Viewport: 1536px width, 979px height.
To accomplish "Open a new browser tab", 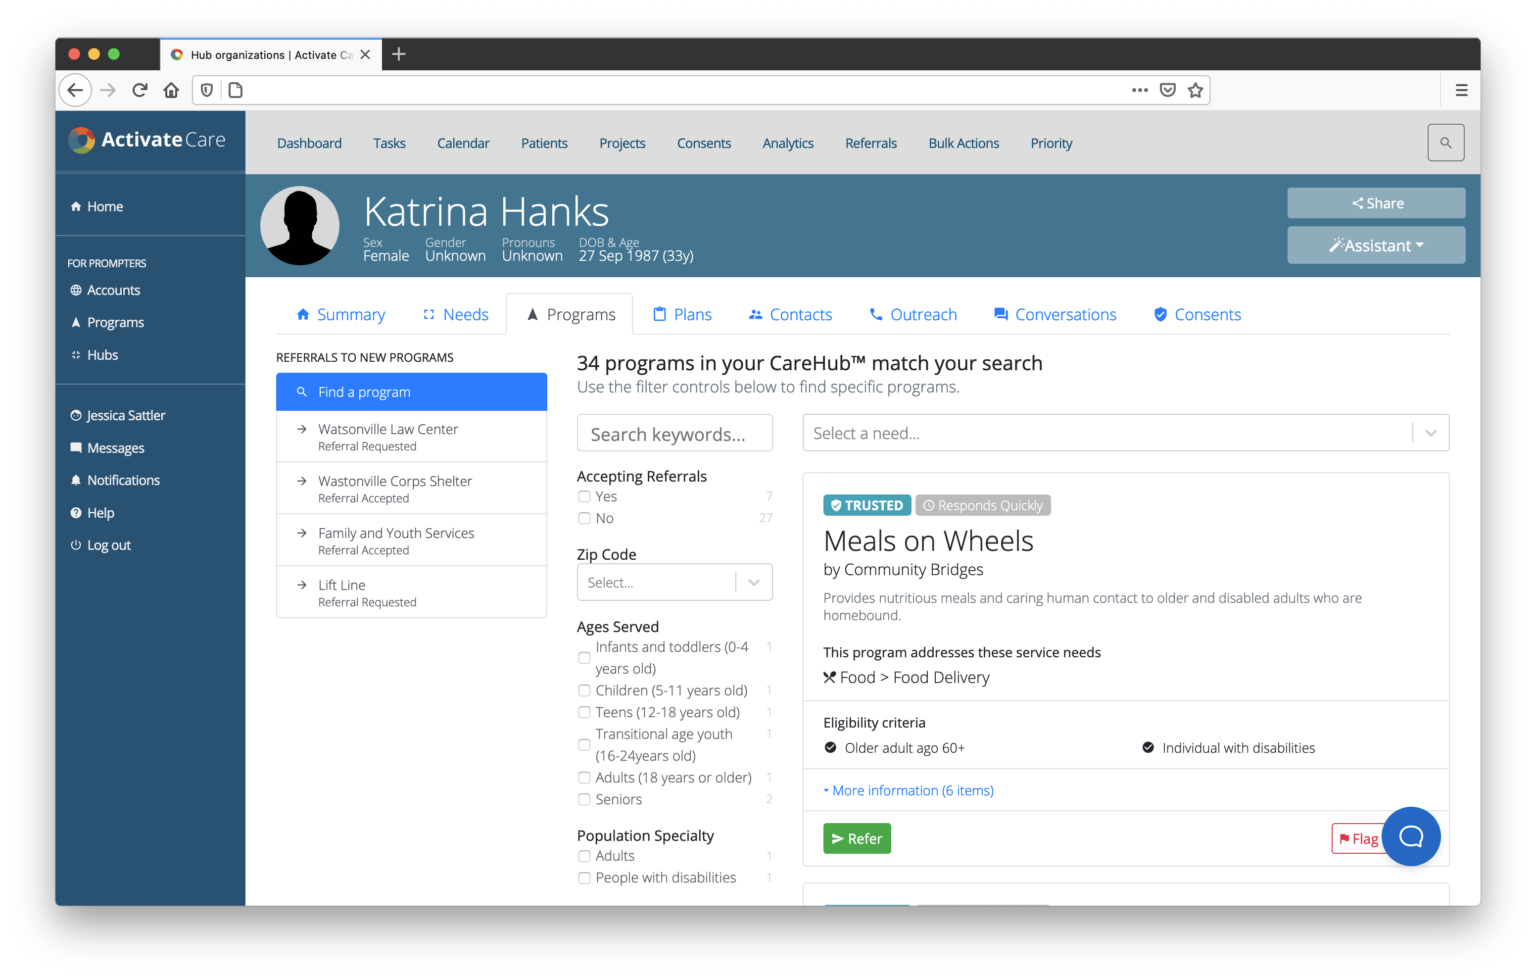I will click(399, 54).
